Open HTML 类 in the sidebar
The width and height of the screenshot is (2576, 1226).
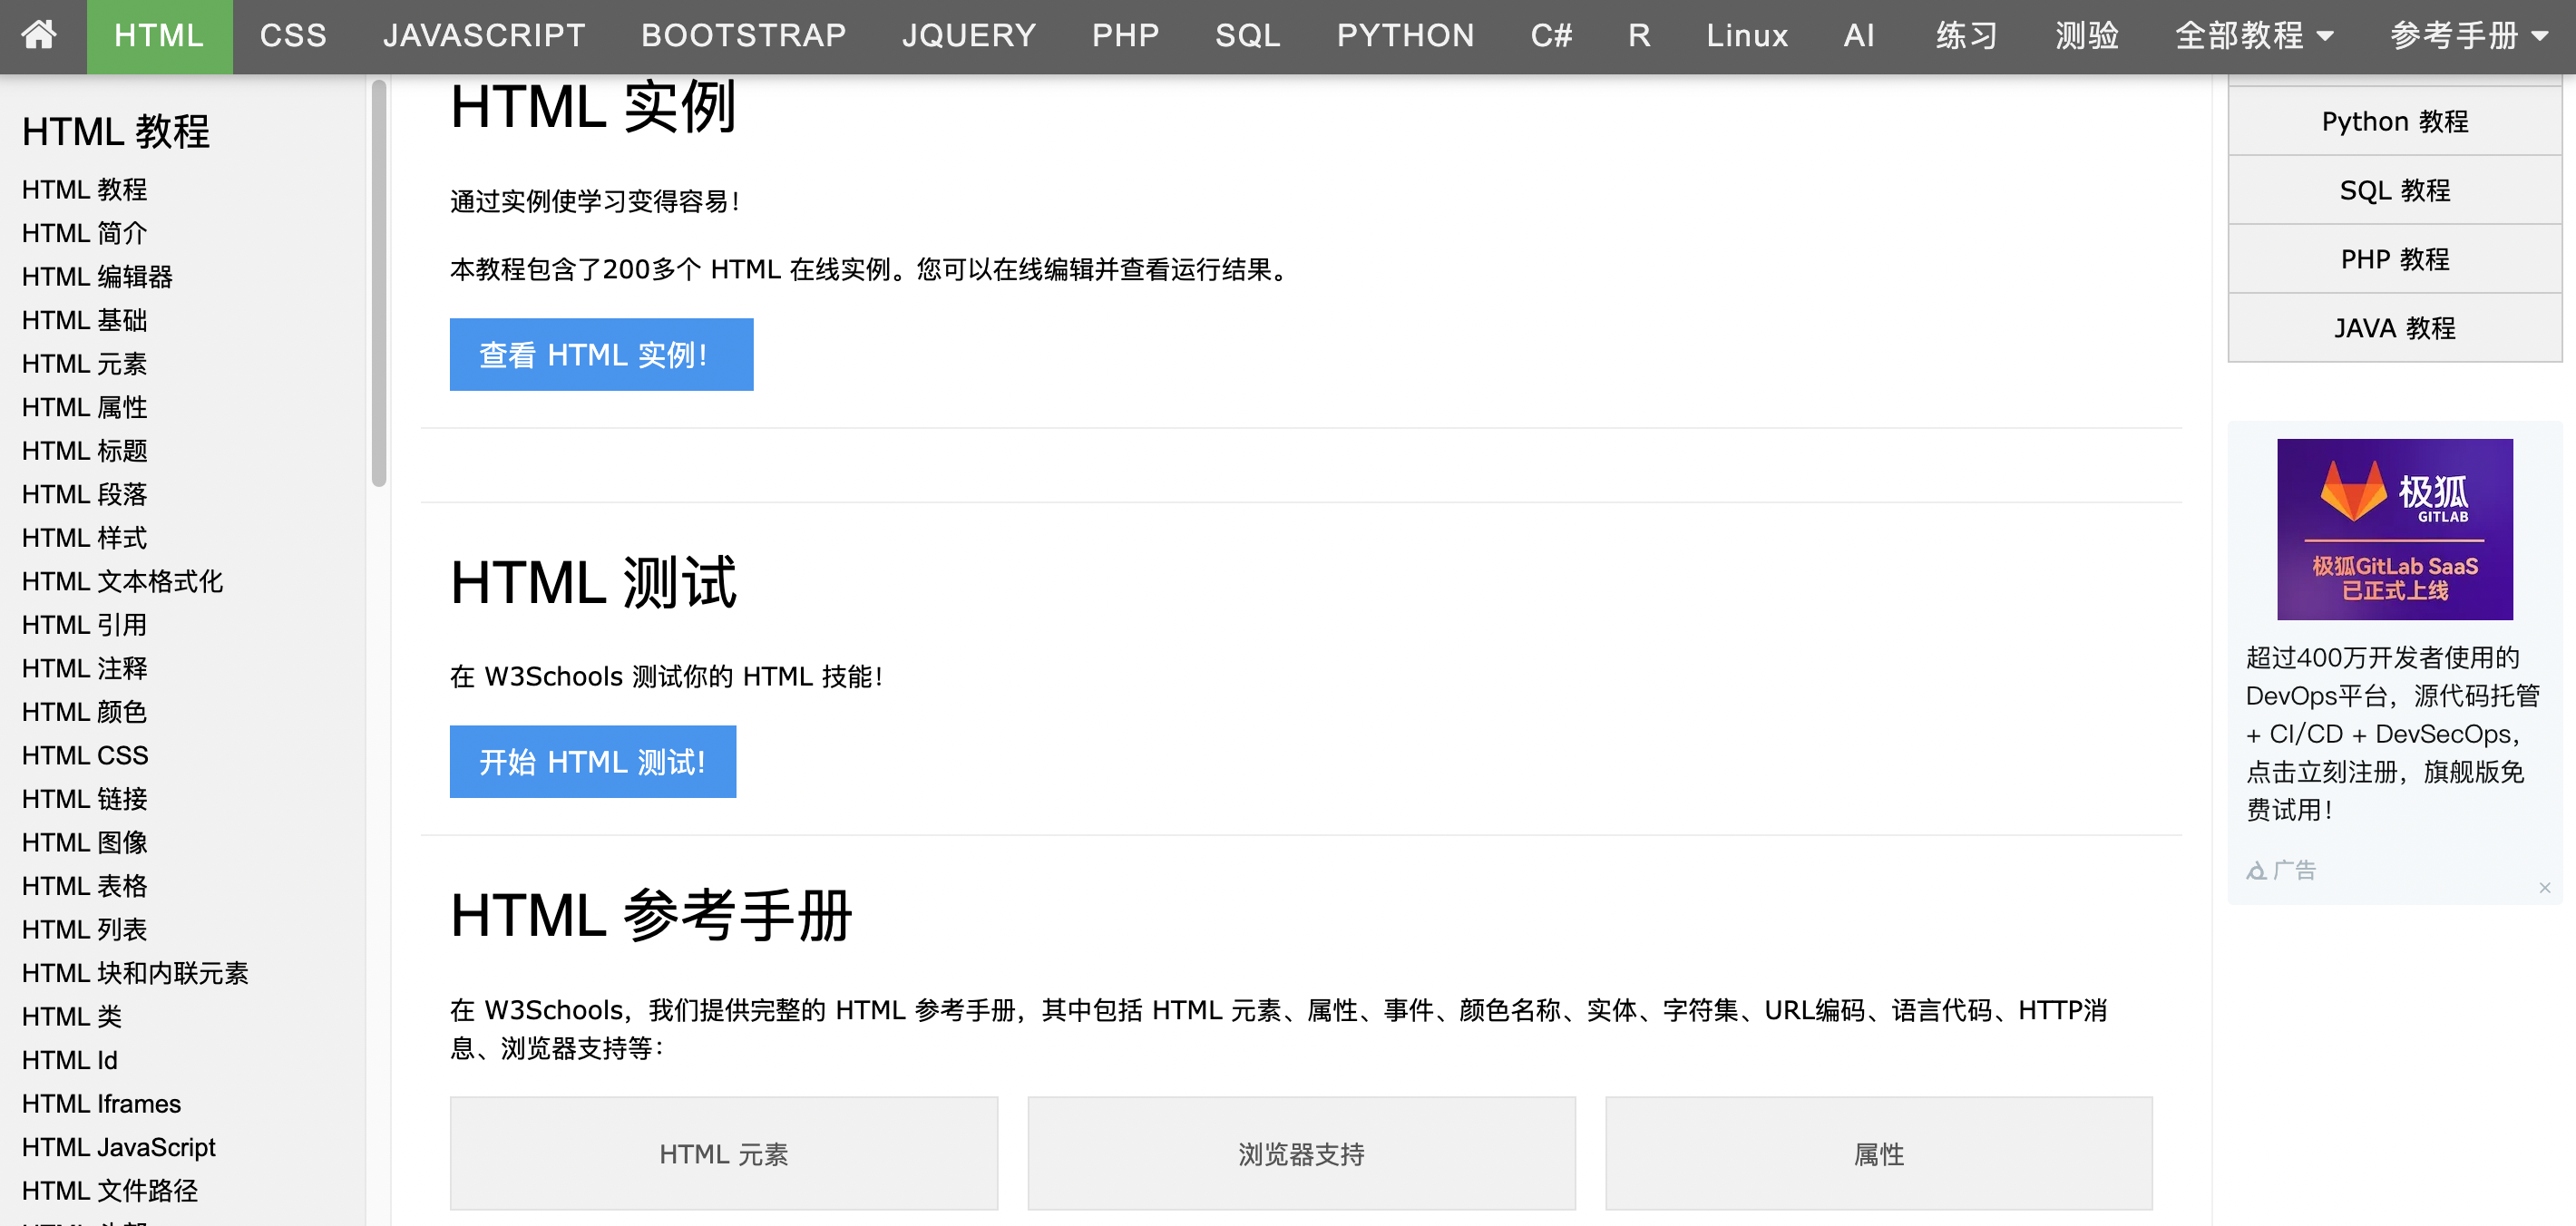coord(72,1016)
